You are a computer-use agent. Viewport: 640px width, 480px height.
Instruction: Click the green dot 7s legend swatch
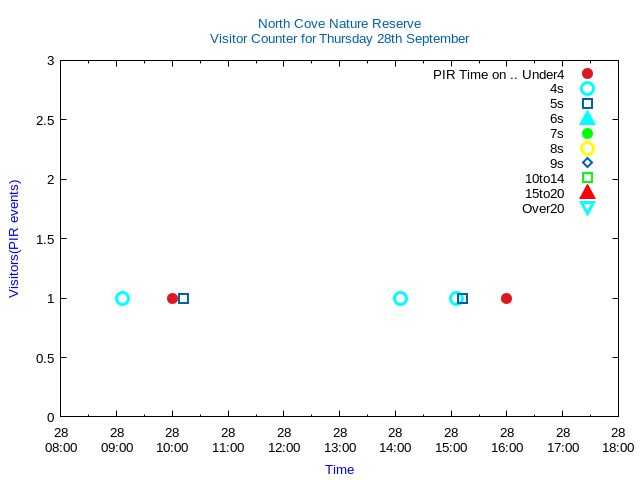[587, 133]
